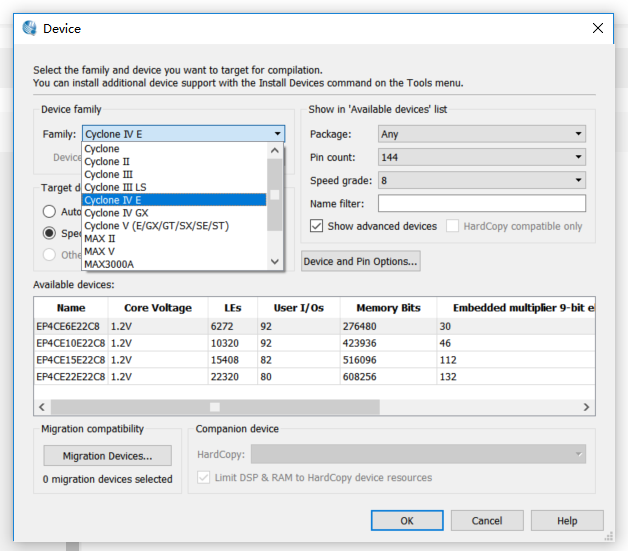Select device EP4CE10E22C8 row
Image resolution: width=628 pixels, height=551 pixels.
tap(314, 343)
